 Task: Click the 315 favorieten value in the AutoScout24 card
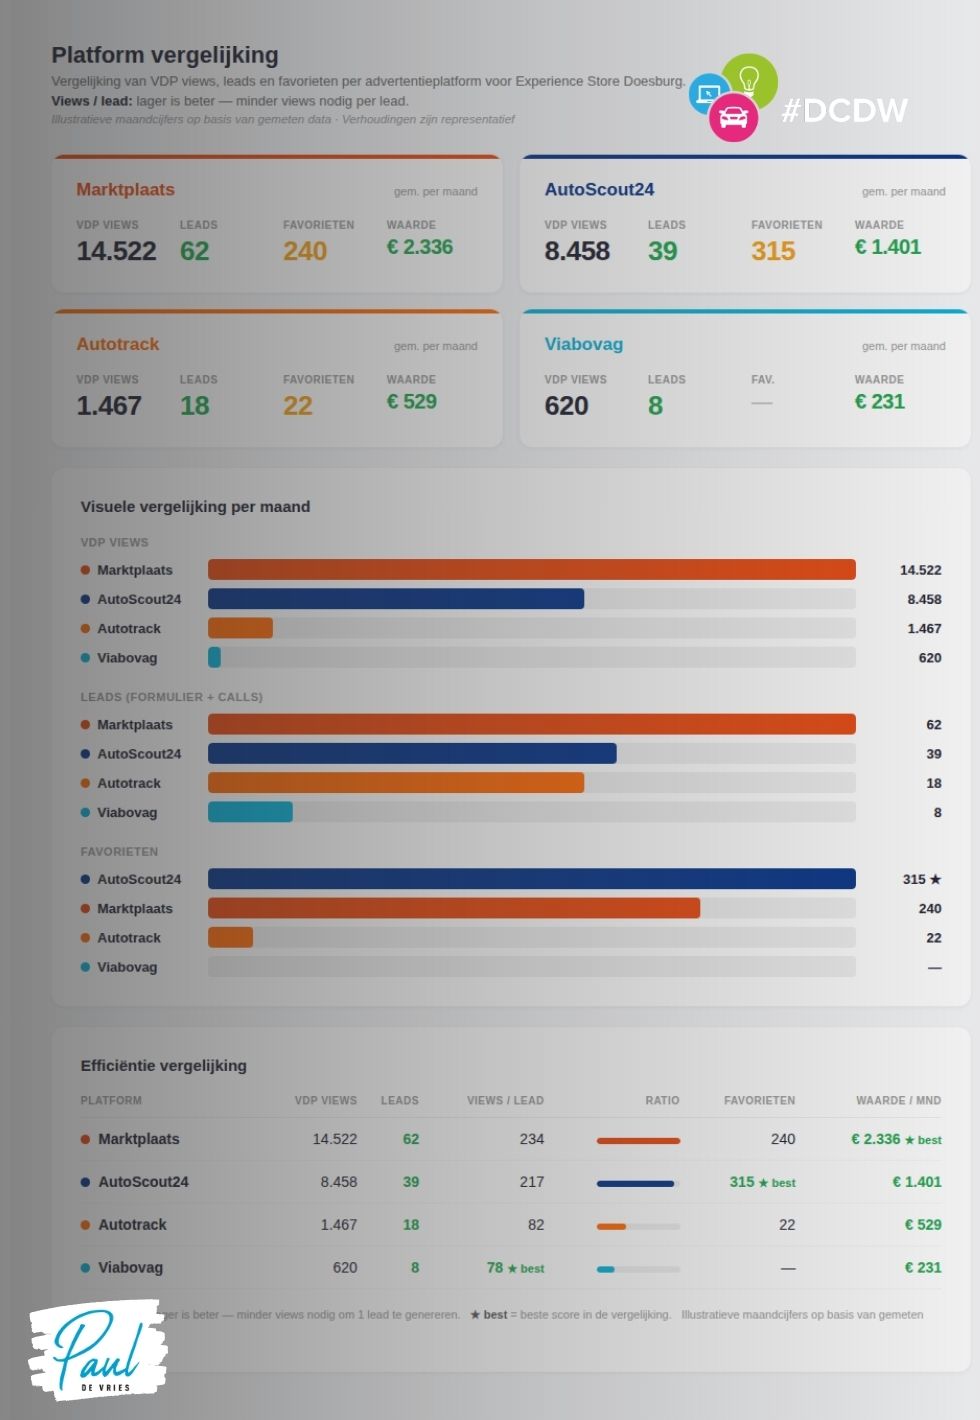click(773, 251)
